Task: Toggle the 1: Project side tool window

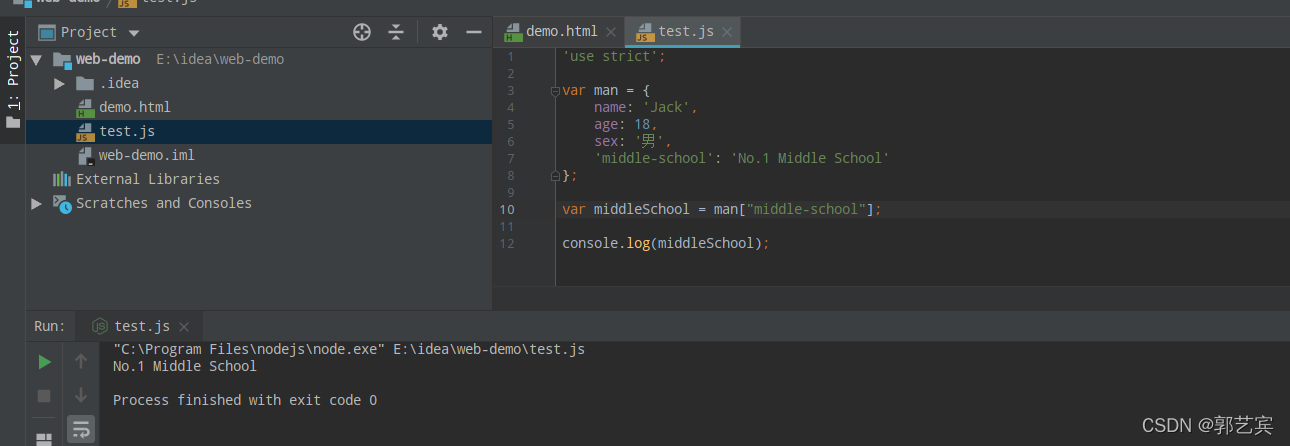Action: point(13,80)
